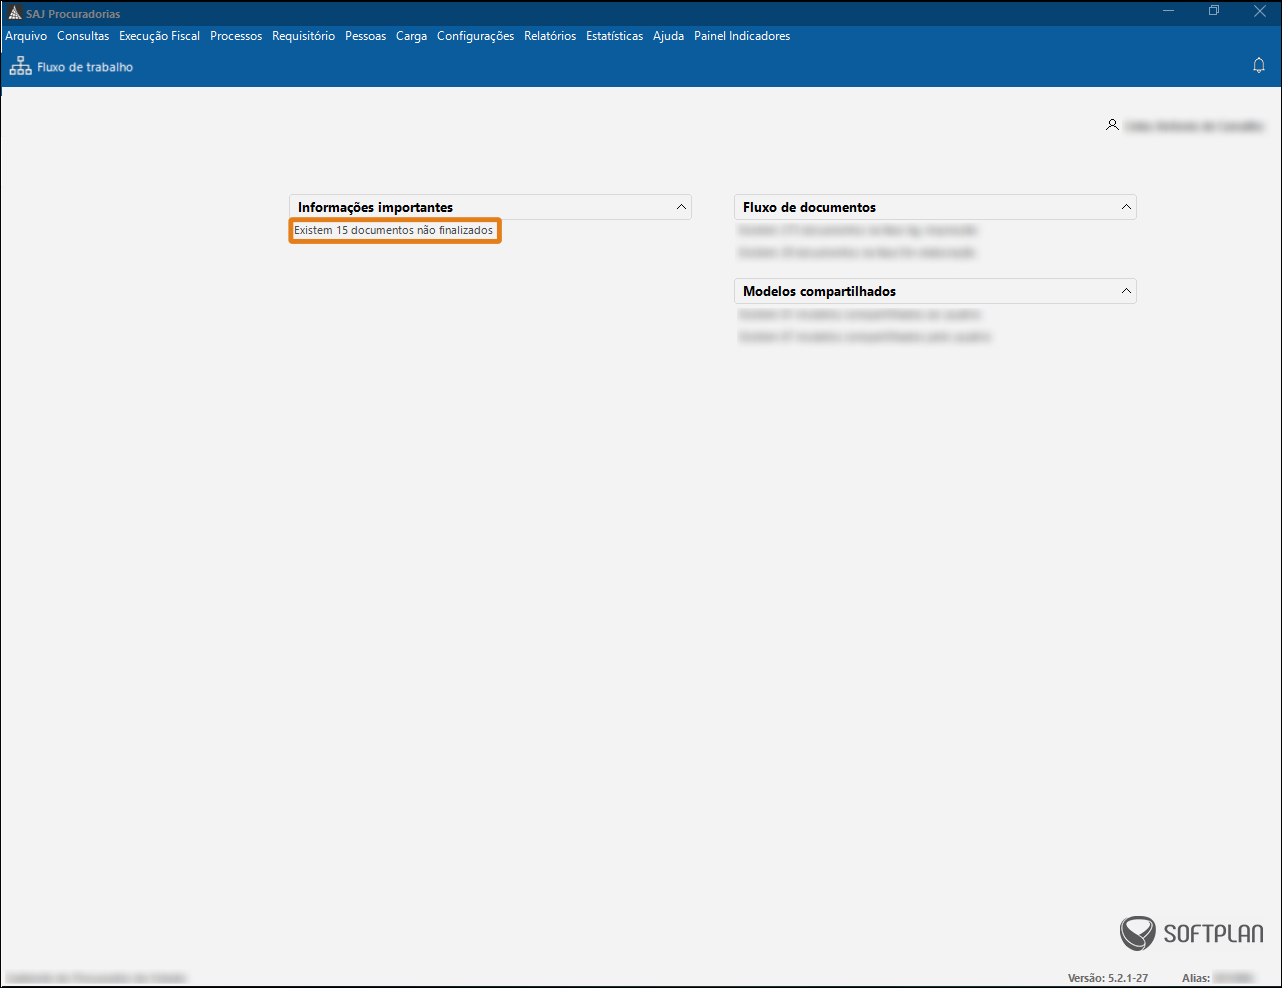Open the Configurações menu
The height and width of the screenshot is (988, 1282).
[x=475, y=36]
